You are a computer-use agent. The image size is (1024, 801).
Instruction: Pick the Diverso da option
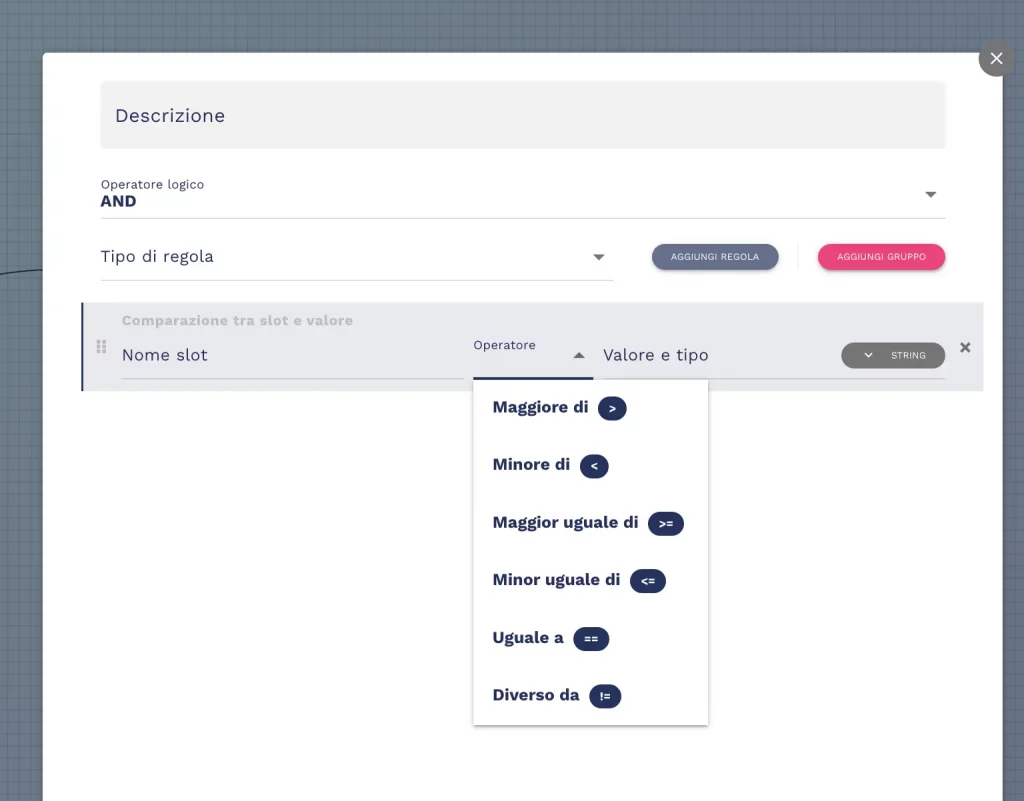click(x=590, y=696)
